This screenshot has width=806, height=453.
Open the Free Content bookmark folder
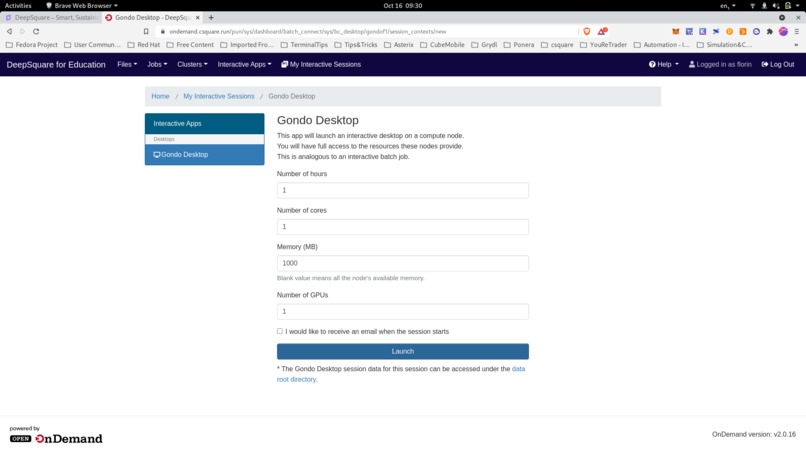tap(190, 45)
